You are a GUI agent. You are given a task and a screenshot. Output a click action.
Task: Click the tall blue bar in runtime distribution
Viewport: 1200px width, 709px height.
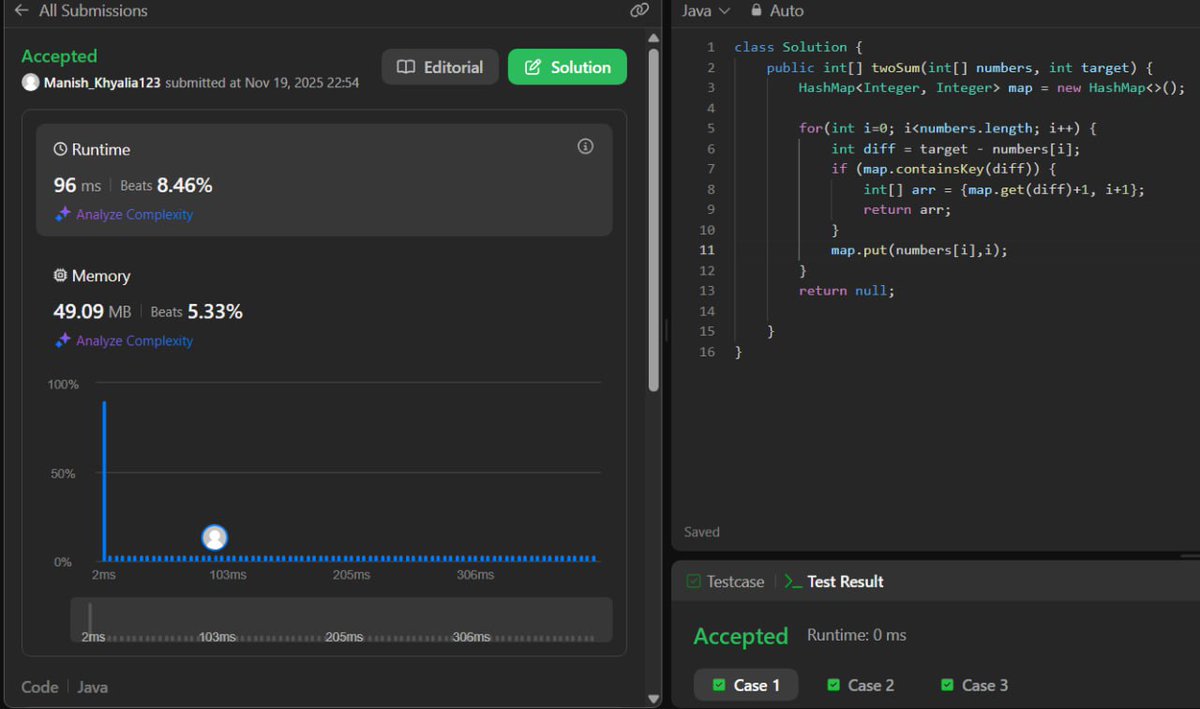[104, 480]
